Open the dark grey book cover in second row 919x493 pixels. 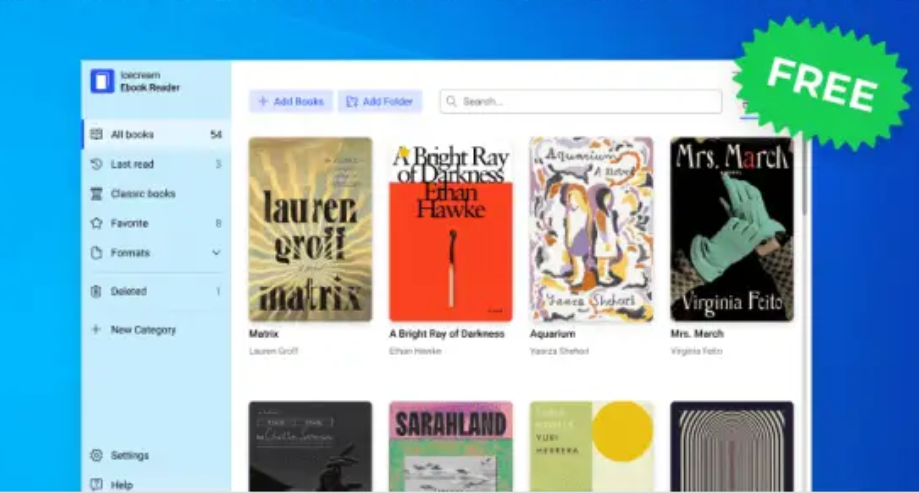(310, 447)
